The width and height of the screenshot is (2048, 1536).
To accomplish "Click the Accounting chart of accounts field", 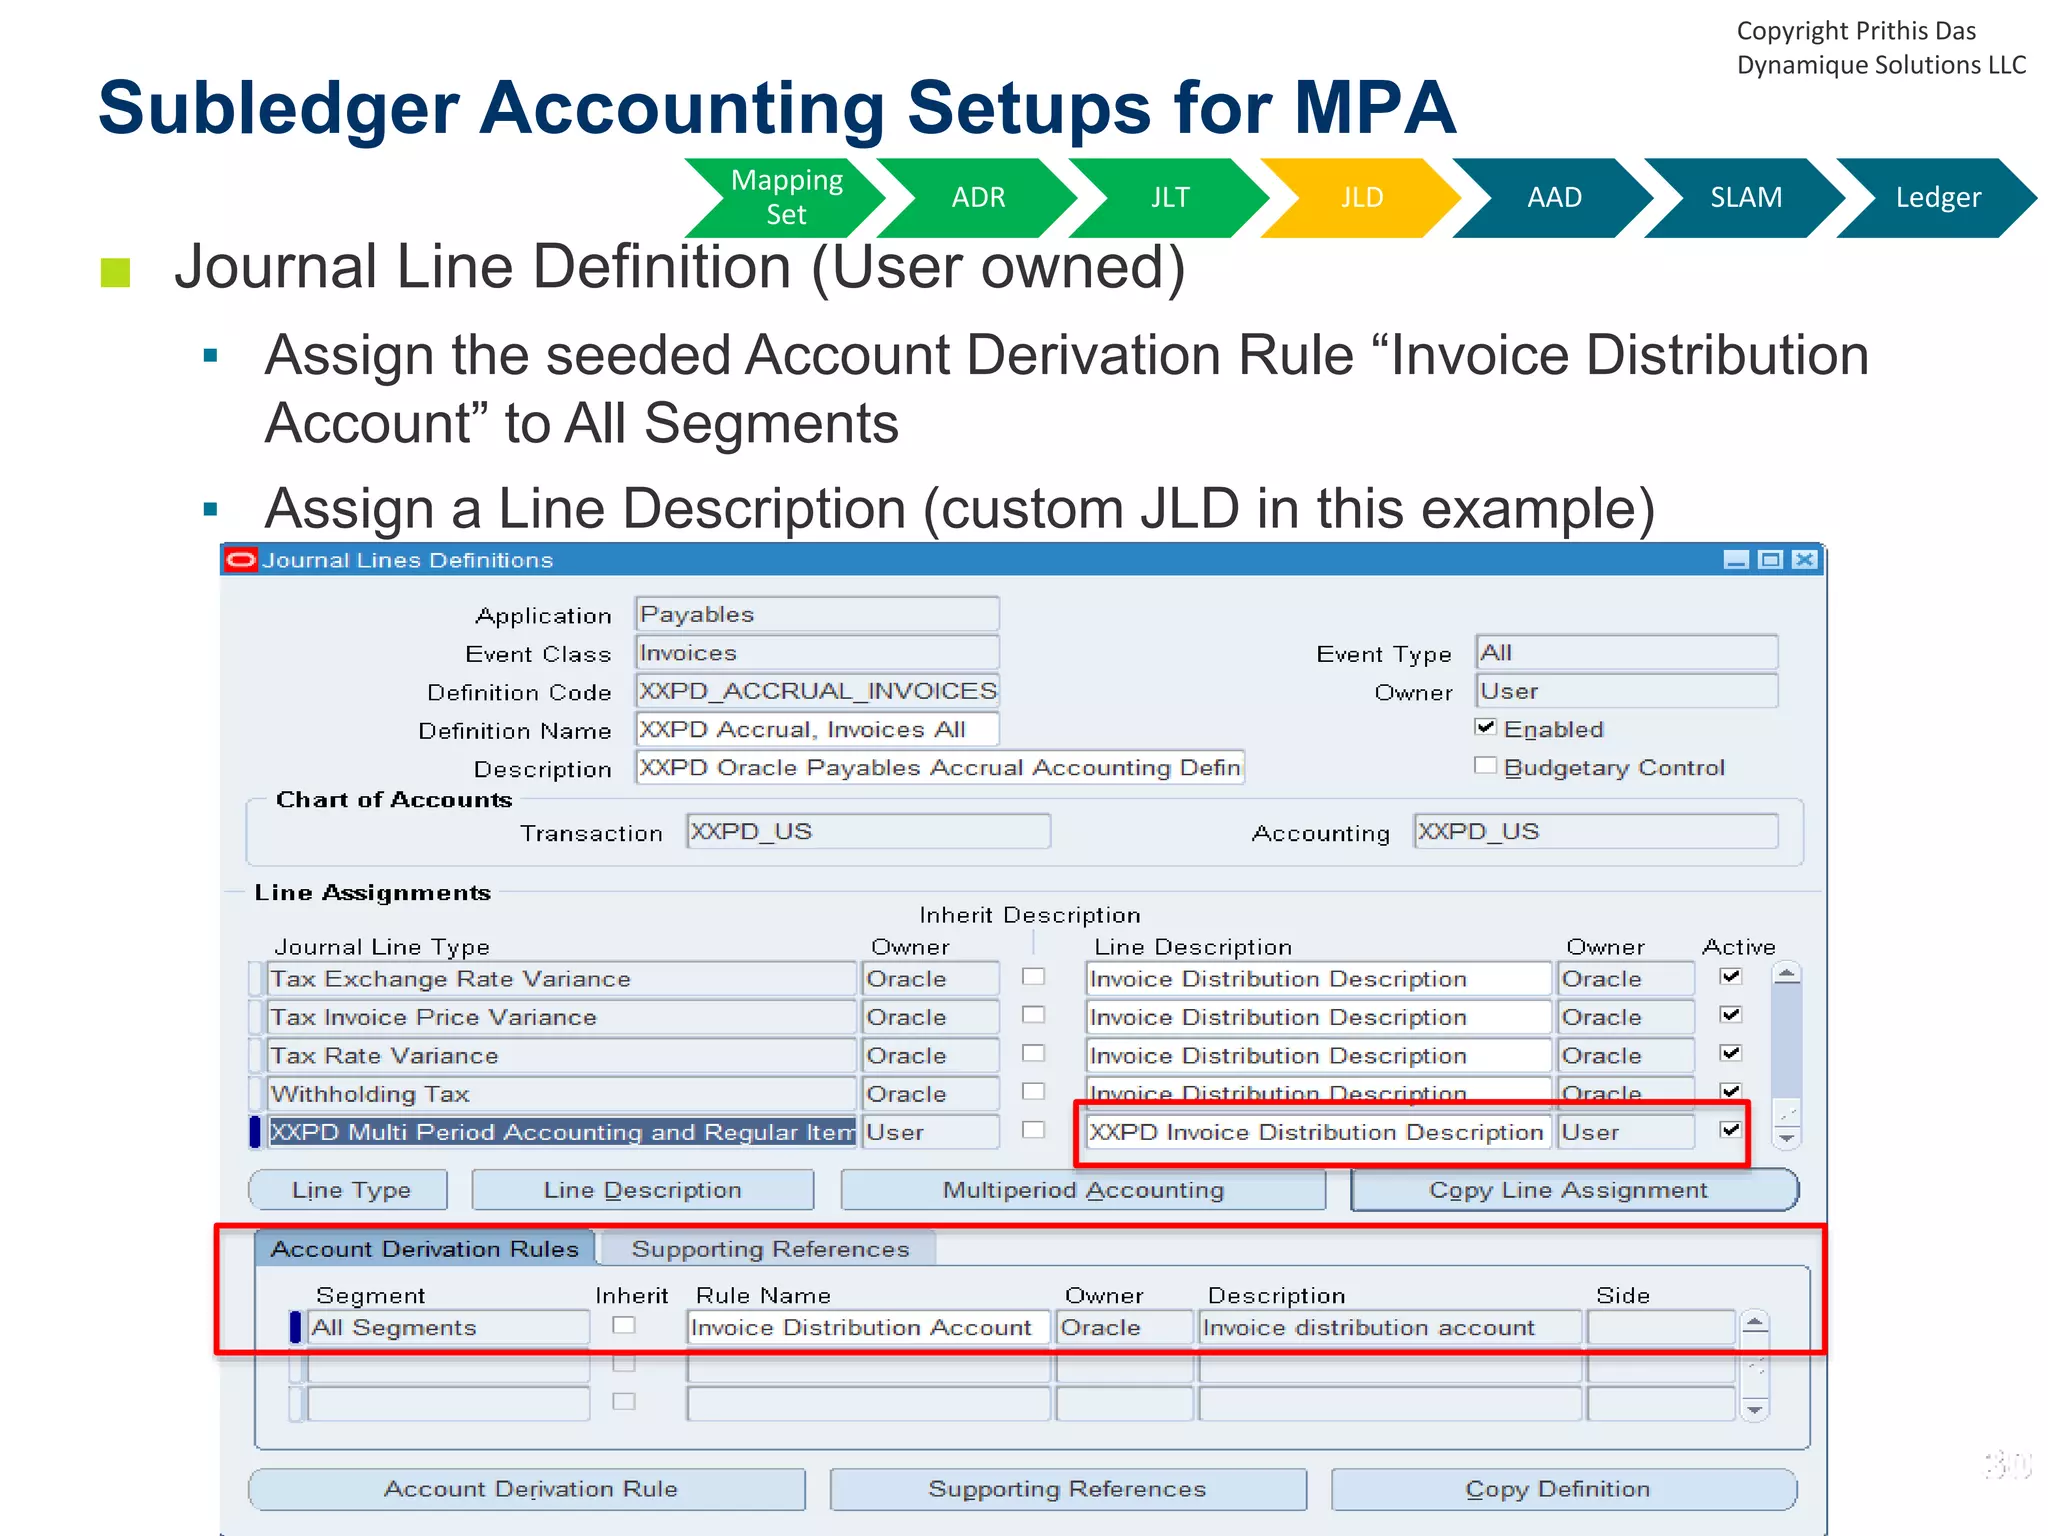I will pyautogui.click(x=1596, y=832).
